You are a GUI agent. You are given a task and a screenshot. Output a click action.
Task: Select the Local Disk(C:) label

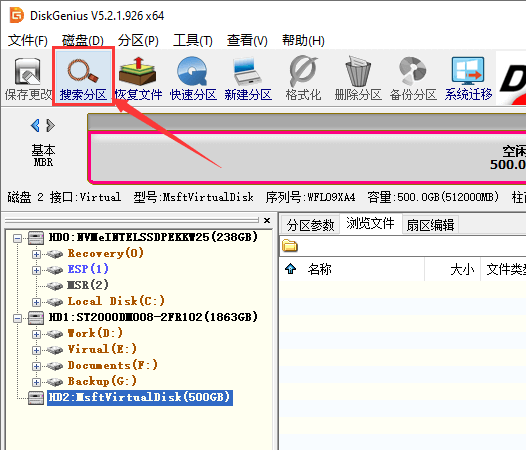point(116,301)
